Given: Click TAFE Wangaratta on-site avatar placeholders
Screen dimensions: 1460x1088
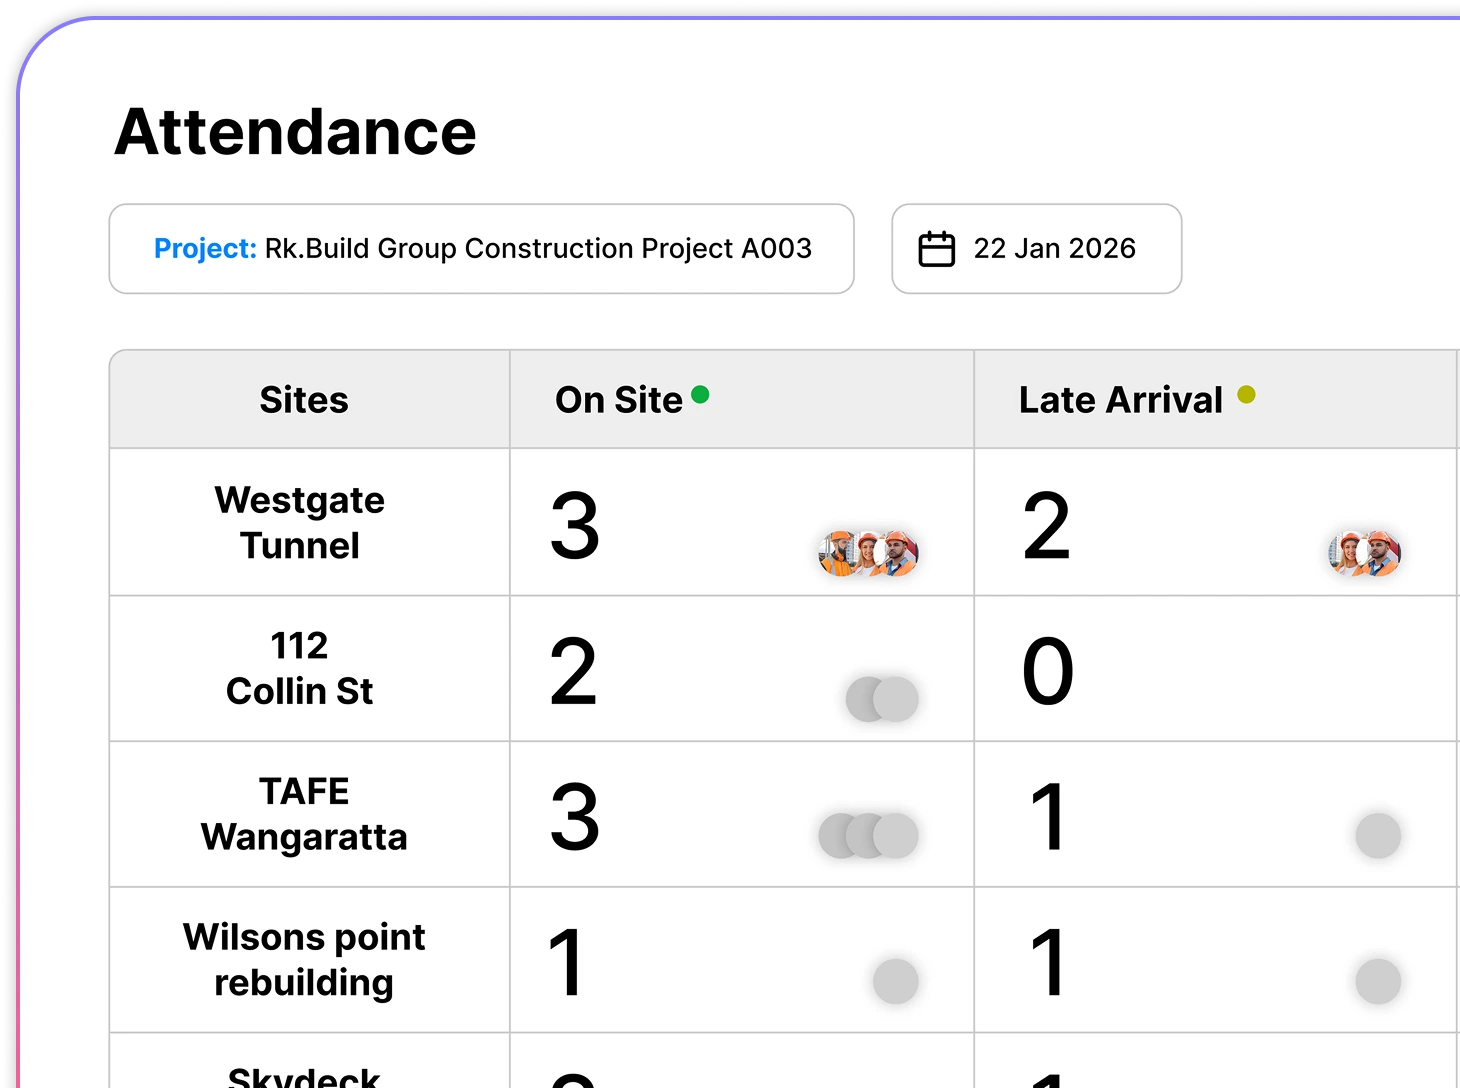Looking at the screenshot, I should [868, 836].
